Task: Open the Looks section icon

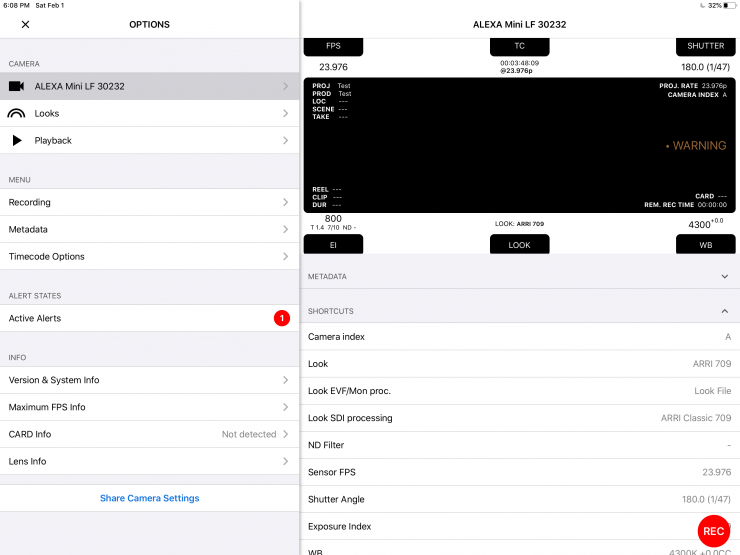Action: click(16, 113)
